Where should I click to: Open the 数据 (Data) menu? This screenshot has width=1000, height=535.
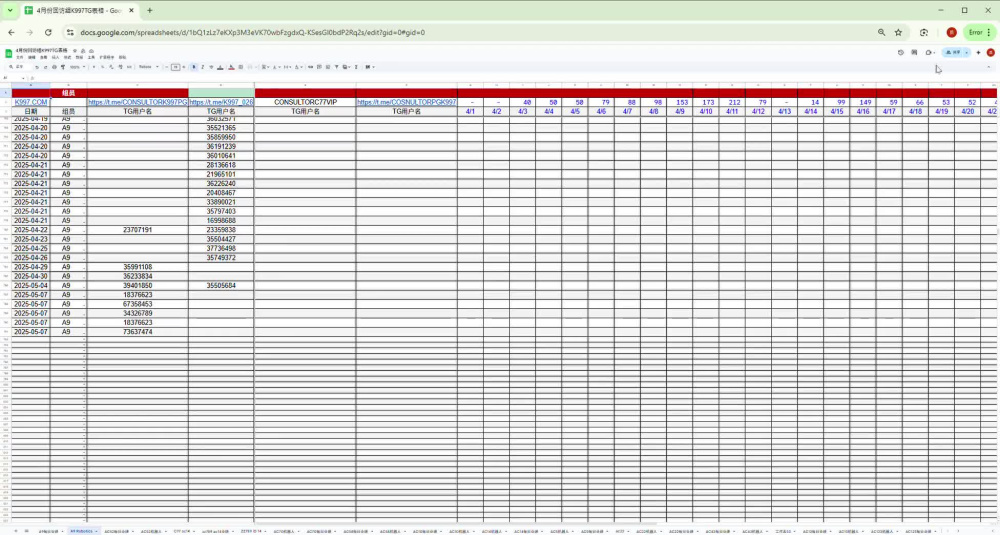click(78, 57)
